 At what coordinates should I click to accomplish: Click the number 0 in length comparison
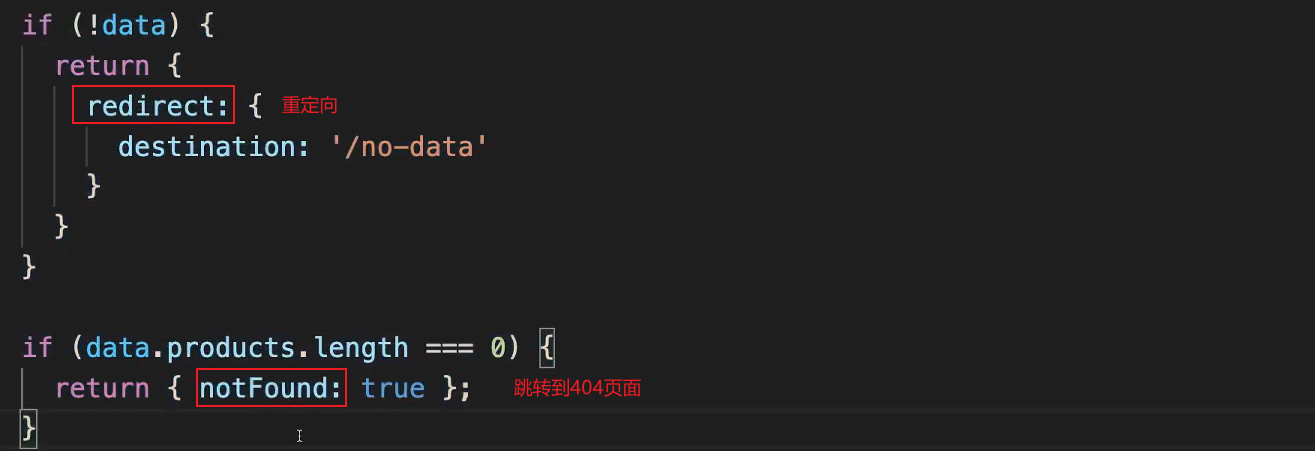(498, 348)
